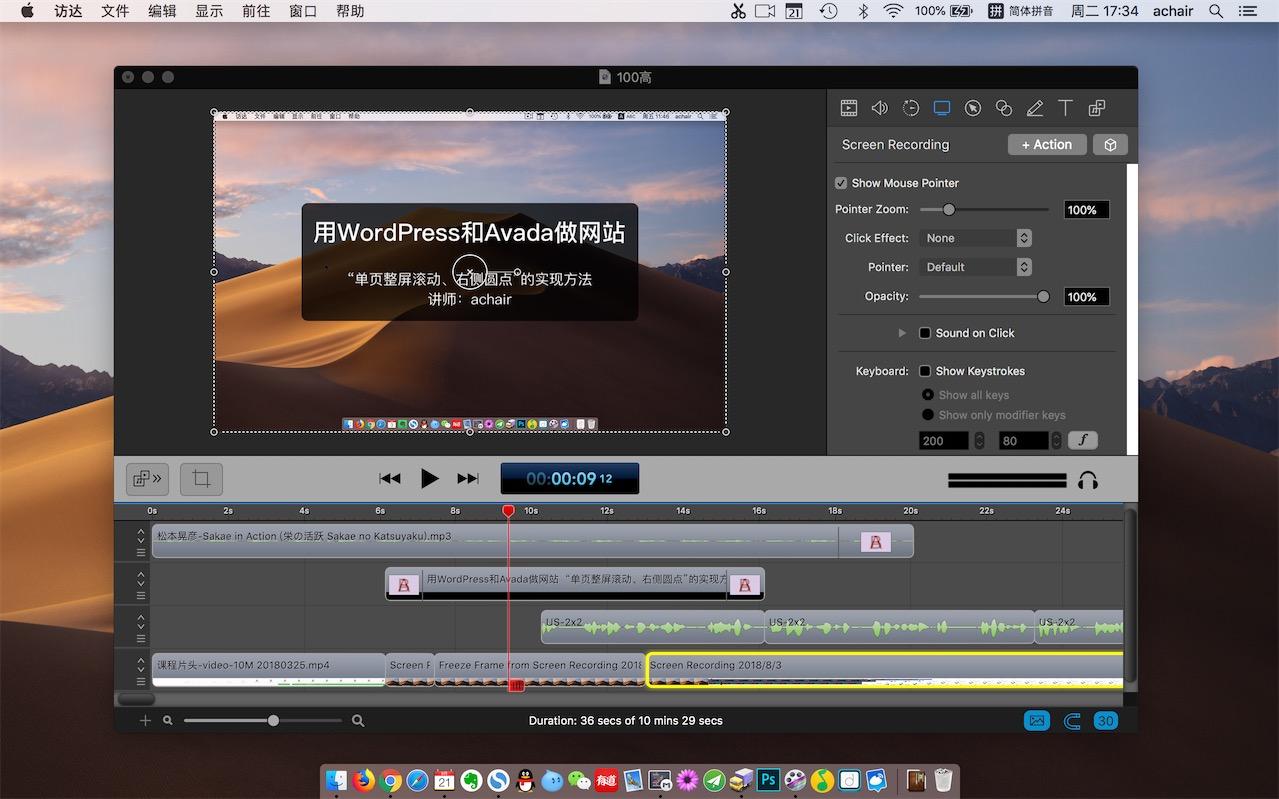
Task: Select the Freeze Frame from Screen Recording clip
Action: [x=540, y=670]
